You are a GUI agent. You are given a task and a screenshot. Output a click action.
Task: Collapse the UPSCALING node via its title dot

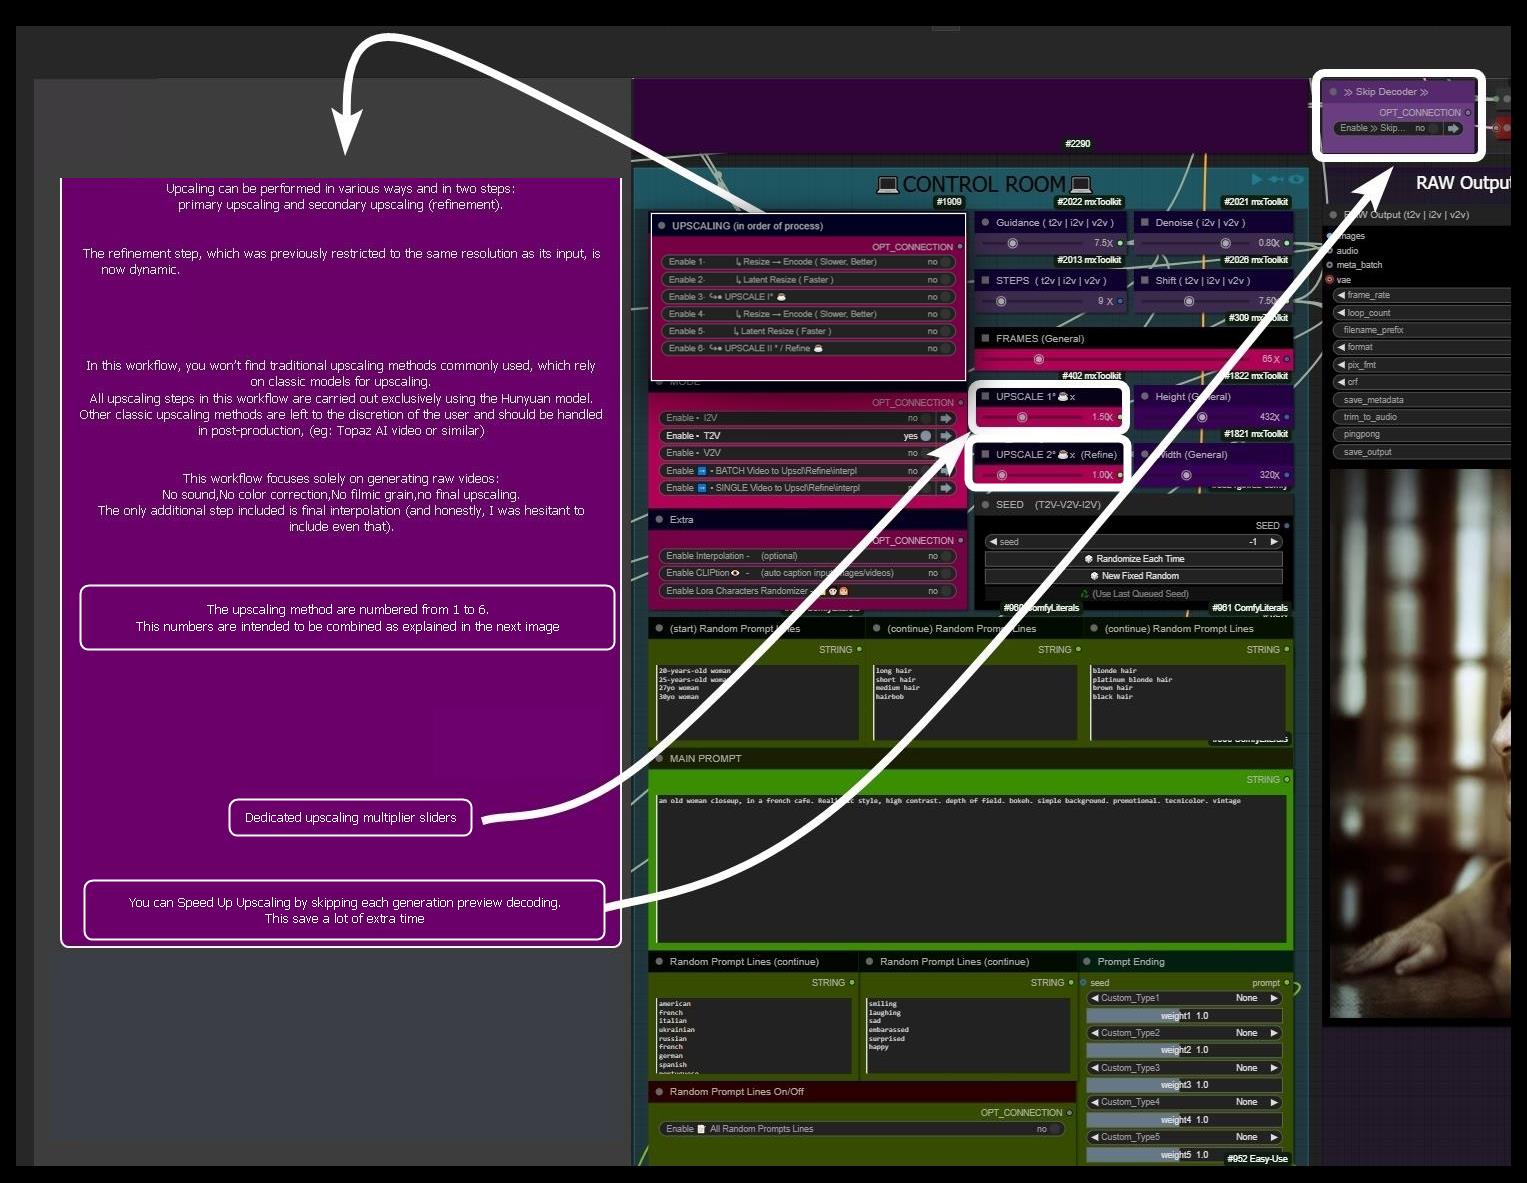pos(661,226)
